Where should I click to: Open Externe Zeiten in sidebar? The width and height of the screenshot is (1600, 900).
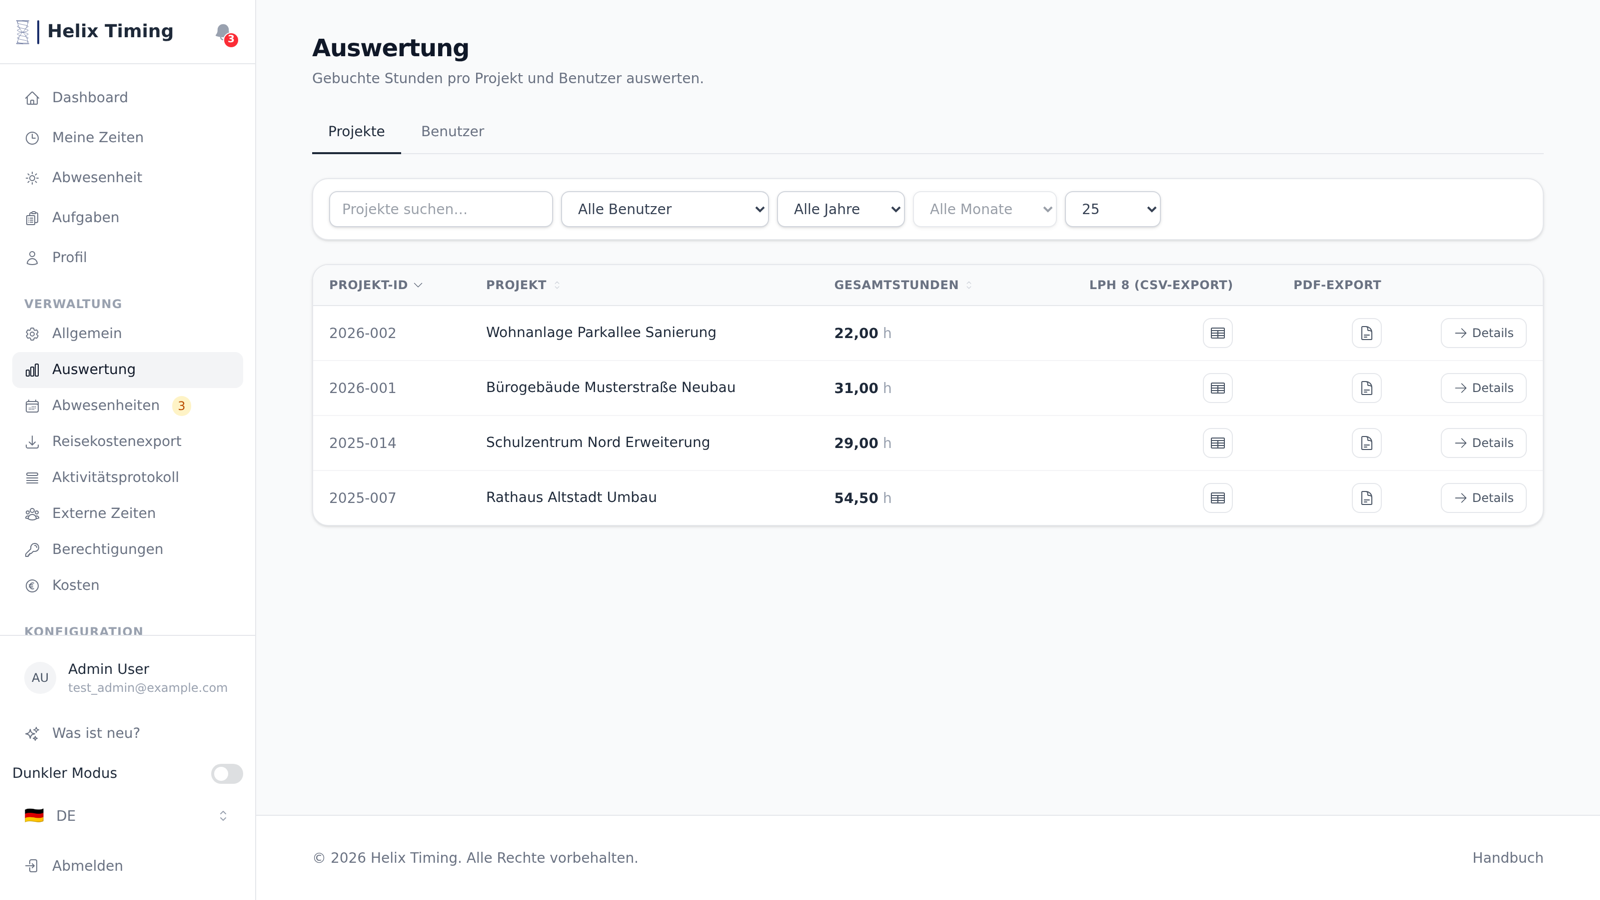click(127, 514)
